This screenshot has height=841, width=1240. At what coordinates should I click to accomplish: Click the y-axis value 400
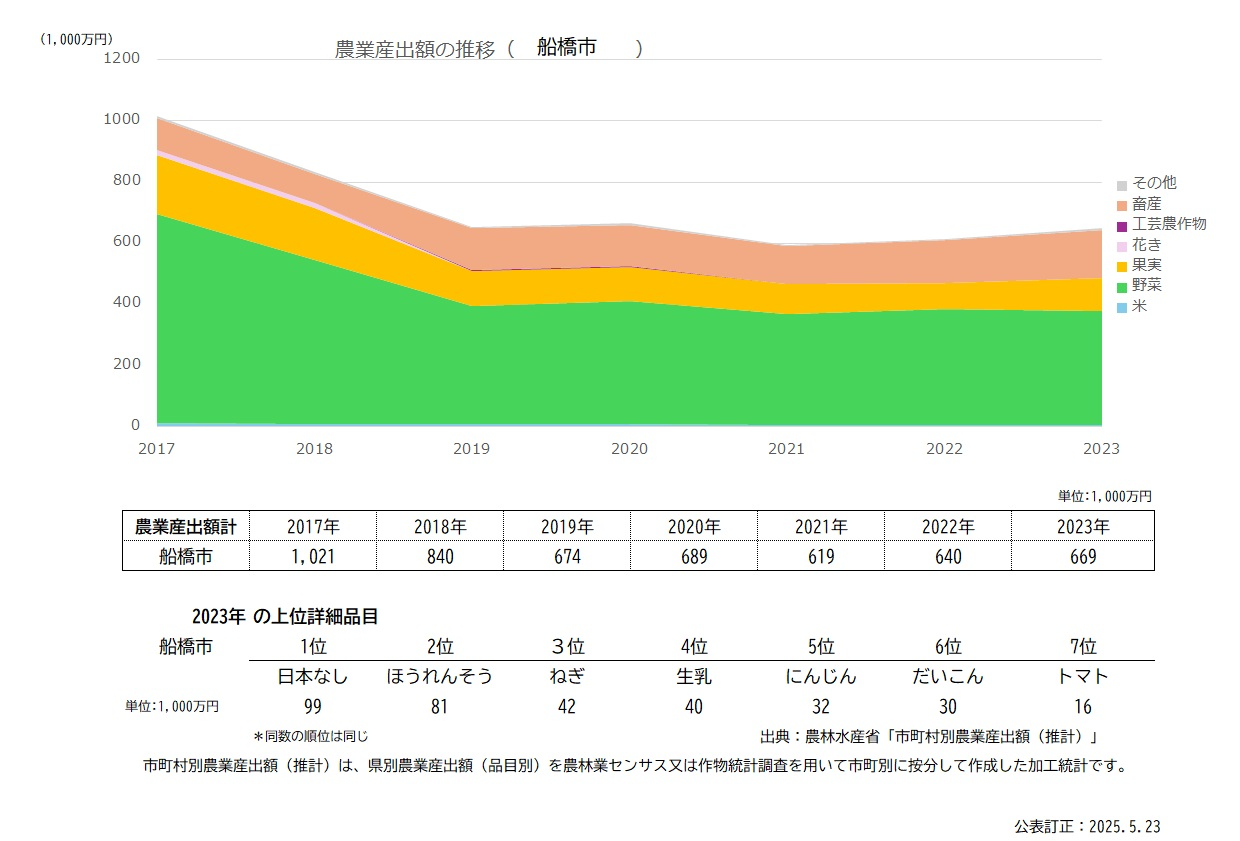point(126,302)
